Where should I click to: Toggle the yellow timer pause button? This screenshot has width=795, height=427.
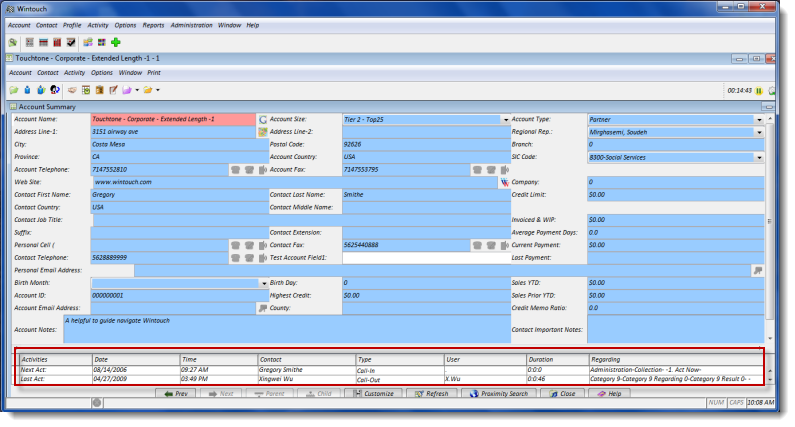759,91
